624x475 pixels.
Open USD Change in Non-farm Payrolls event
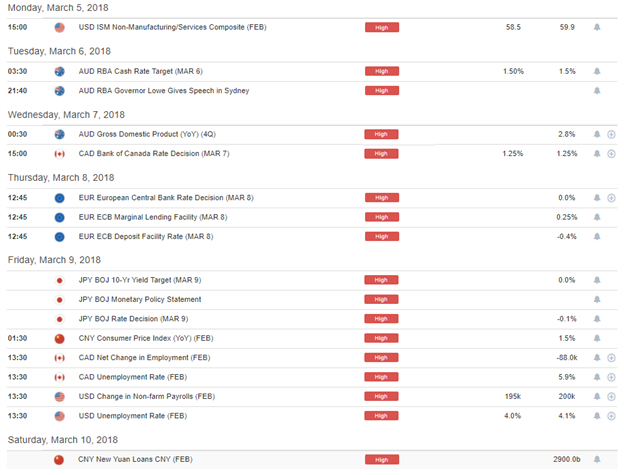(147, 396)
